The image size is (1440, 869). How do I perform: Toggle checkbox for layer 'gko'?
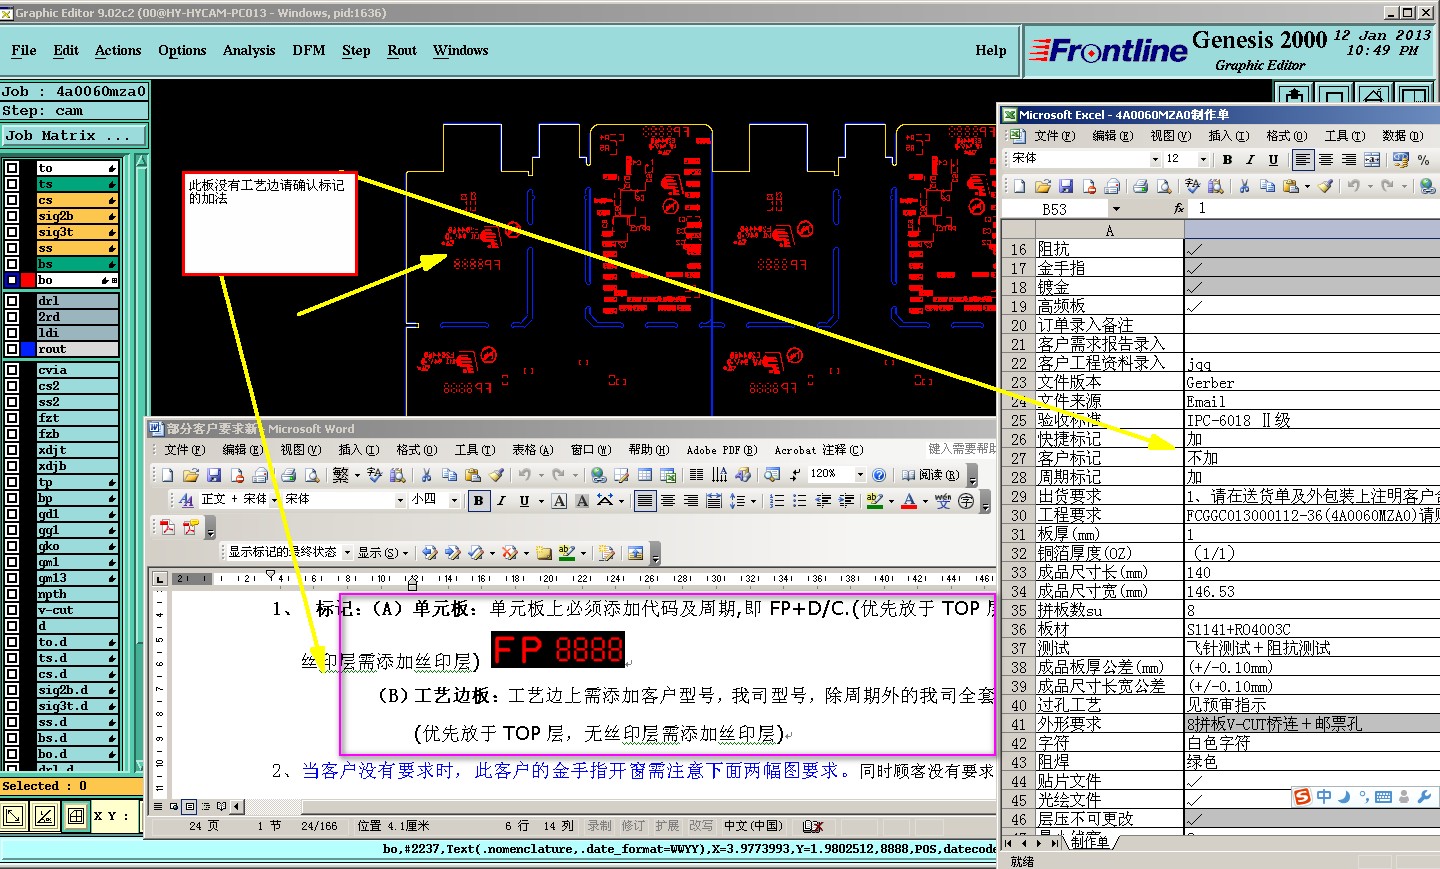click(12, 546)
